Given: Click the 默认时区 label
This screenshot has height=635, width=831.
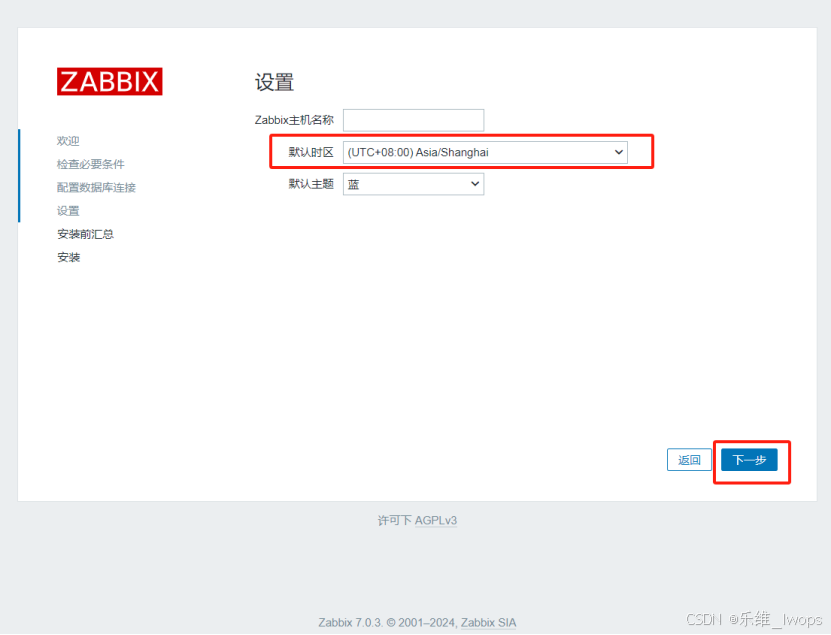Looking at the screenshot, I should [311, 152].
